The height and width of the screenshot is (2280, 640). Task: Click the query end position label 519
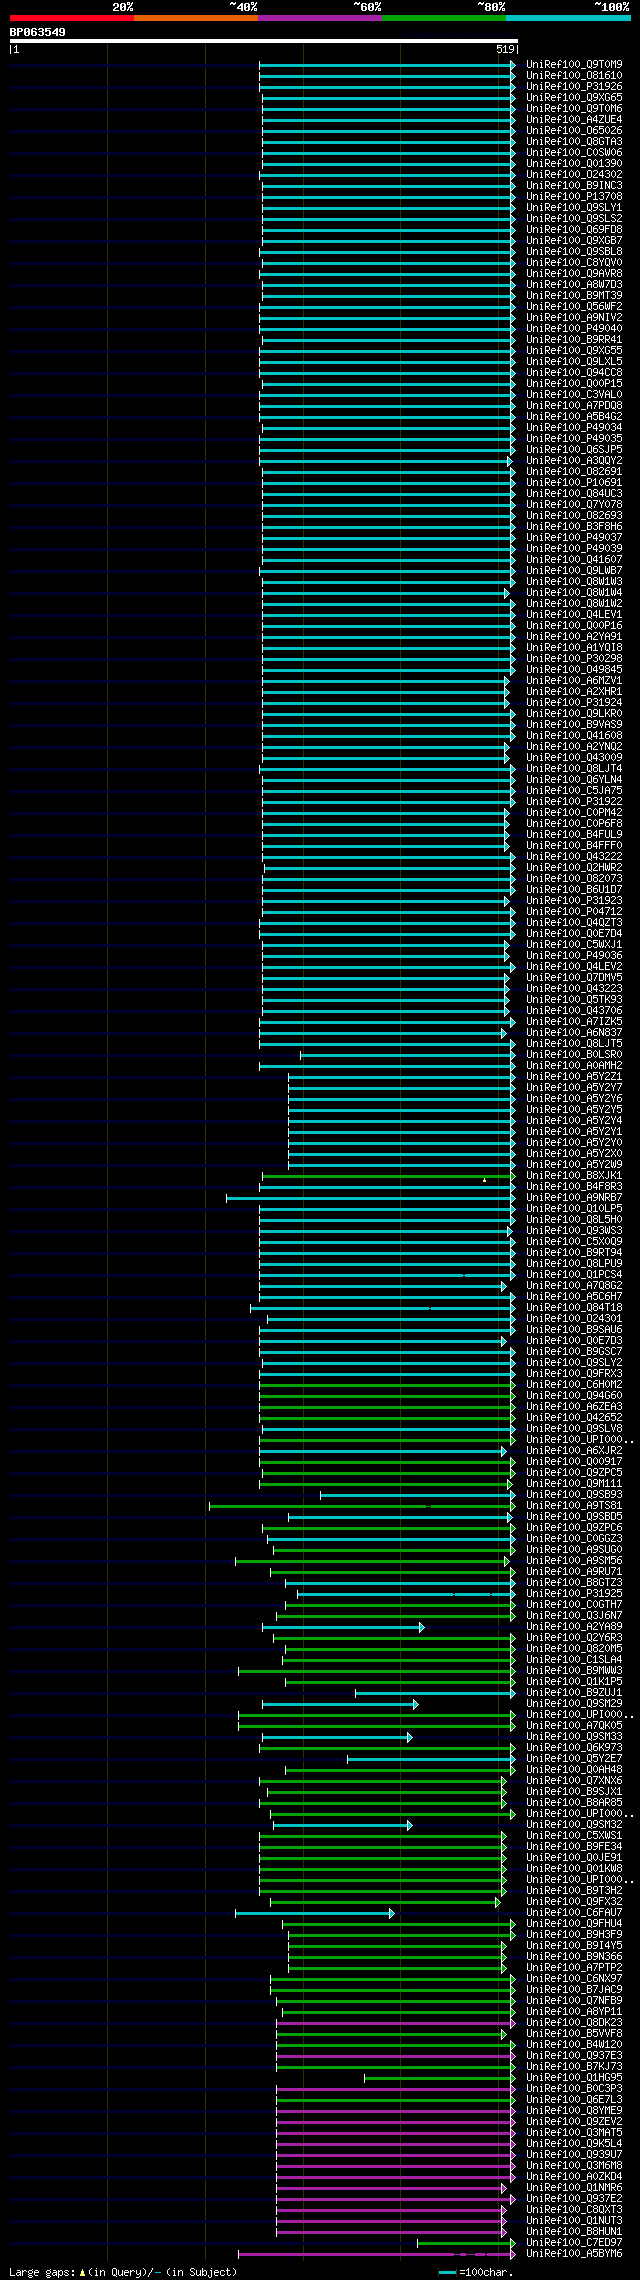(x=505, y=49)
